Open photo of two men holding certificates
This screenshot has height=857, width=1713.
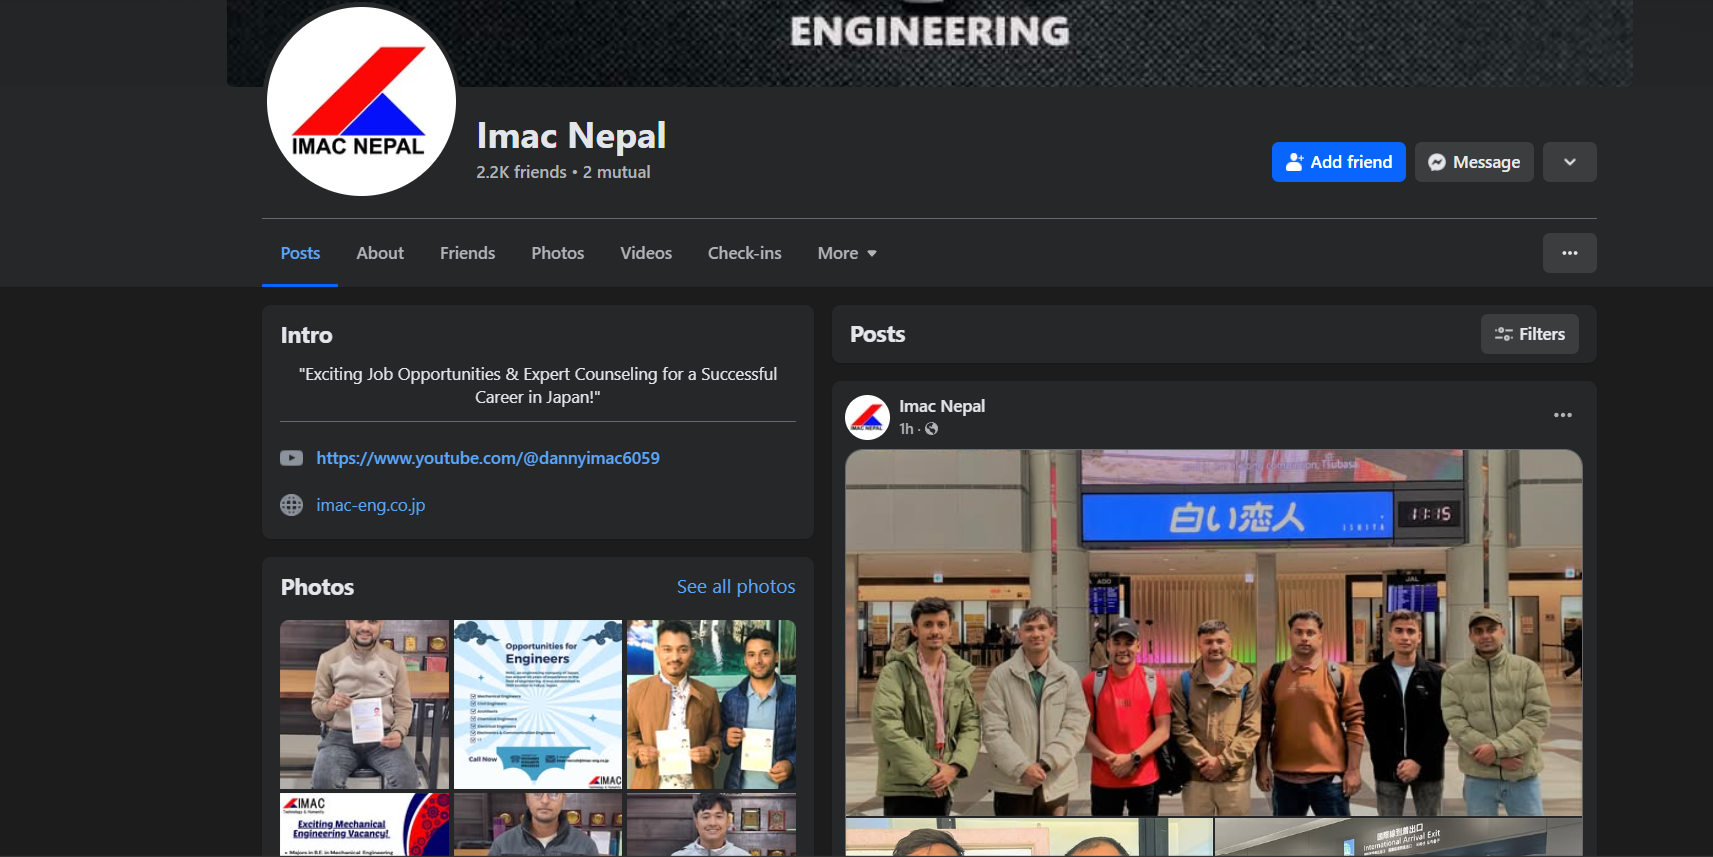pos(711,705)
